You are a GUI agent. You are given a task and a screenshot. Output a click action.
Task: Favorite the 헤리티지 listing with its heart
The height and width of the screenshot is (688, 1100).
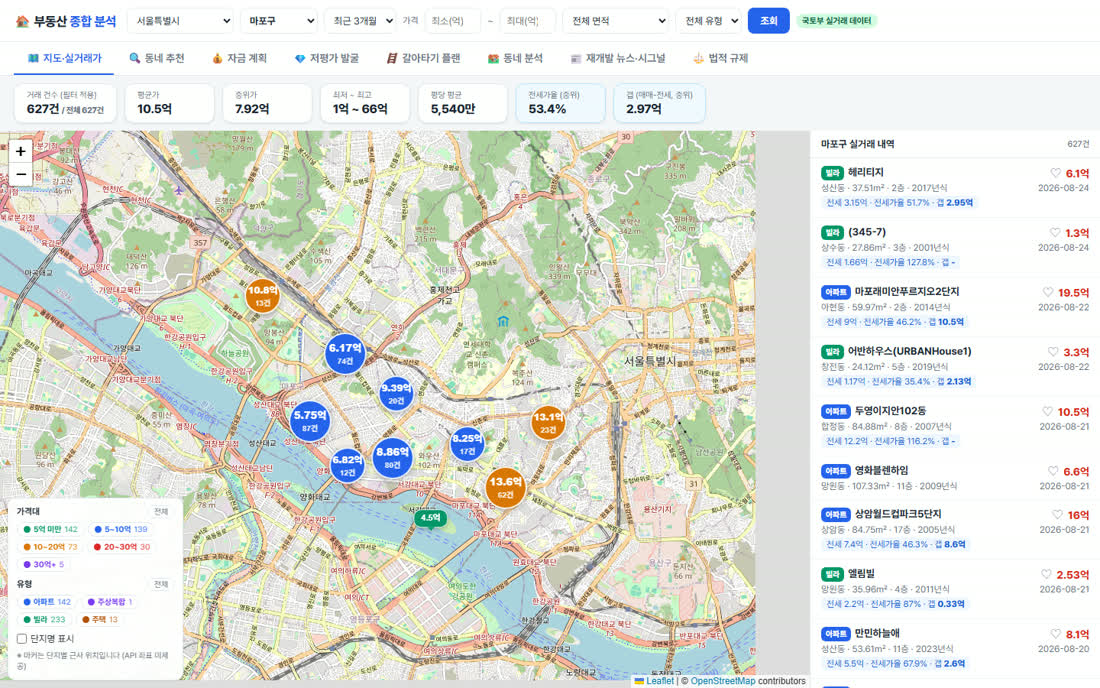point(1055,173)
